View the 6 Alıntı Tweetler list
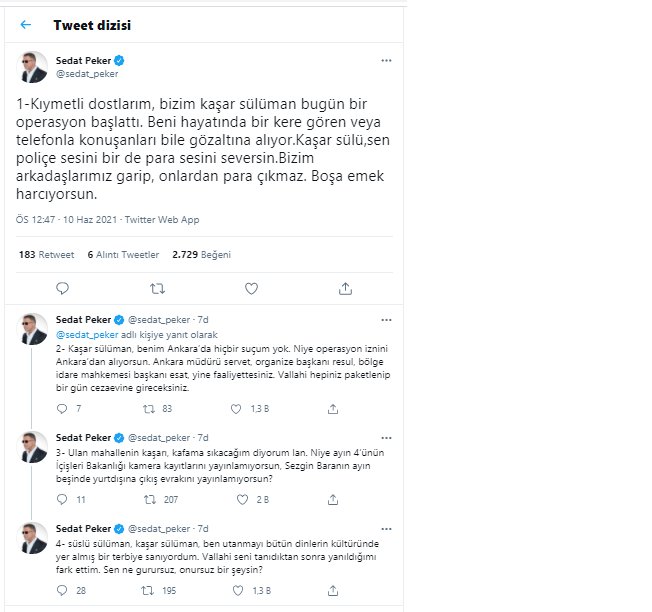The image size is (652, 612). click(123, 254)
